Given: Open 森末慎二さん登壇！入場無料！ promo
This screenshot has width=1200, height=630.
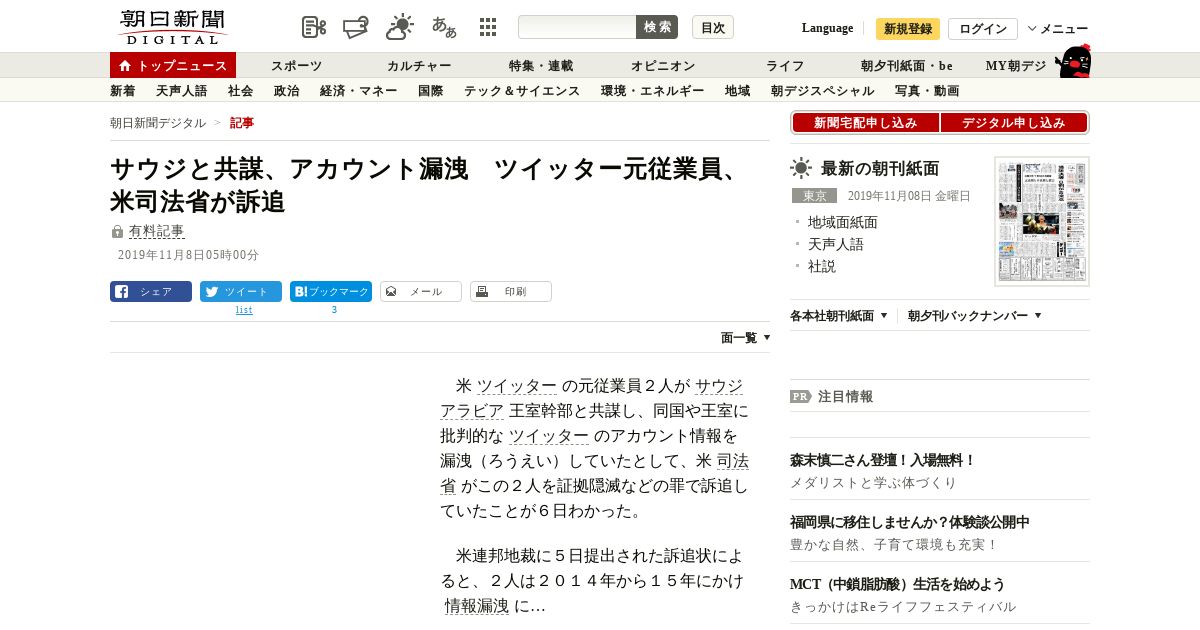Looking at the screenshot, I should (883, 461).
